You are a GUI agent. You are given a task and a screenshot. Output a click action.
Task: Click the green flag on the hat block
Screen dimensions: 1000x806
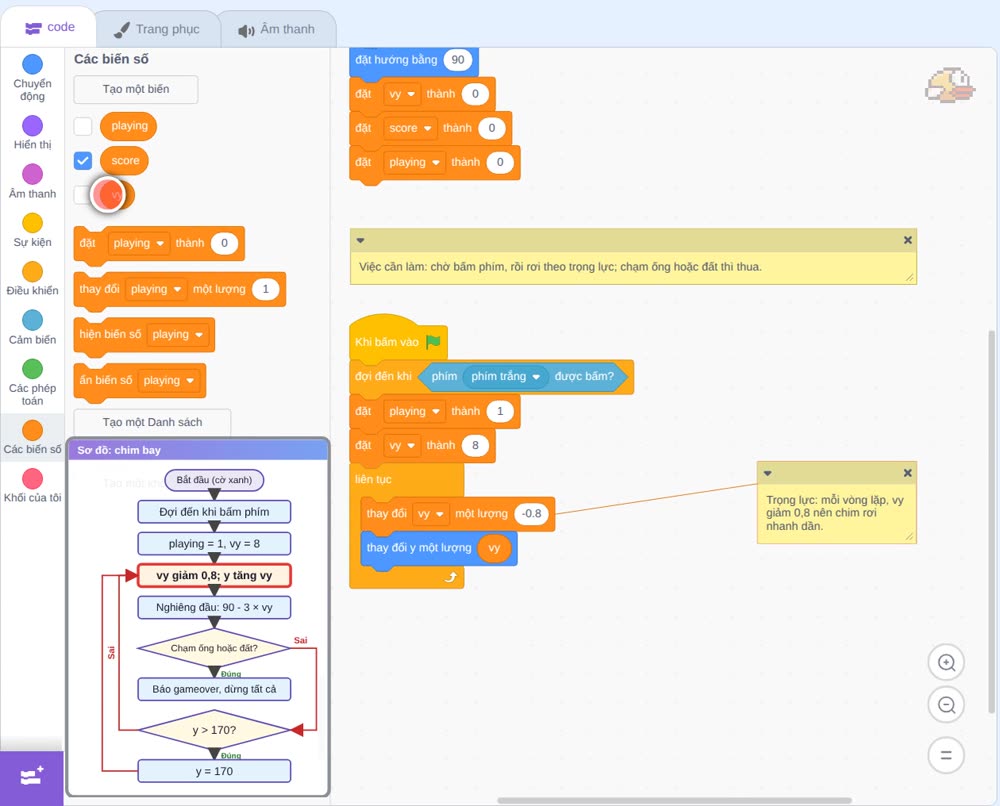pos(434,342)
